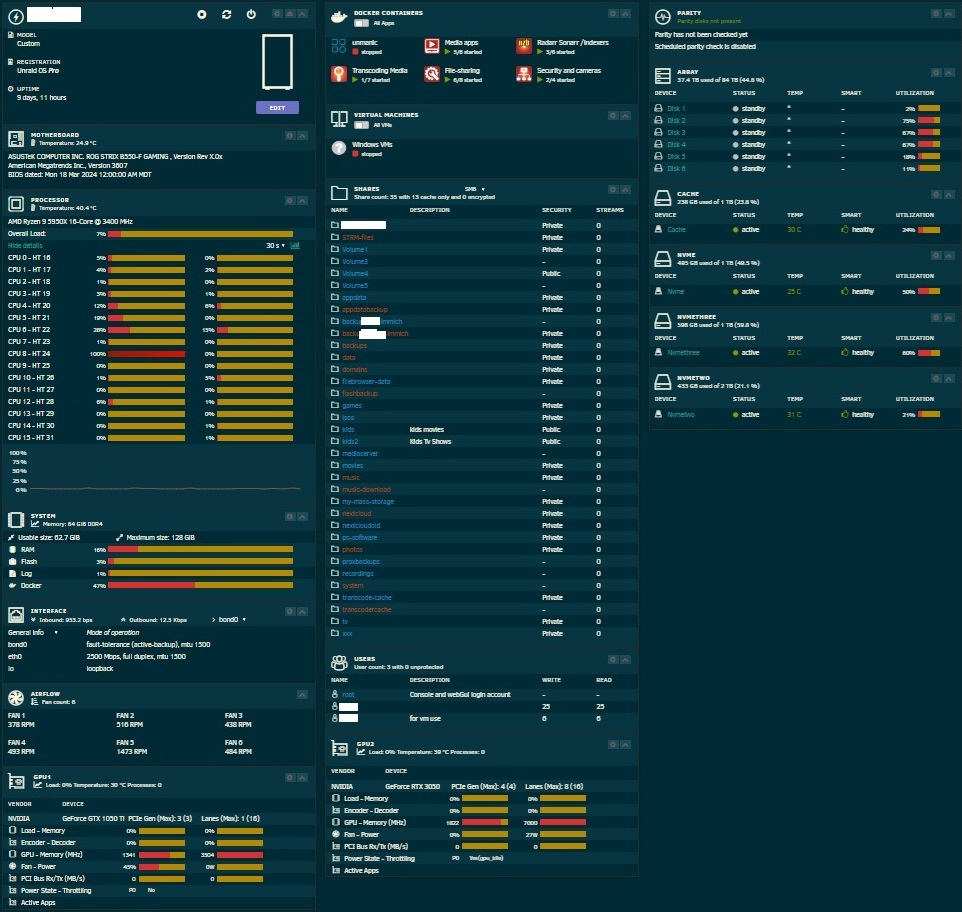Click Disk 5 standby status indicator
Image resolution: width=962 pixels, height=912 pixels.
click(x=736, y=156)
